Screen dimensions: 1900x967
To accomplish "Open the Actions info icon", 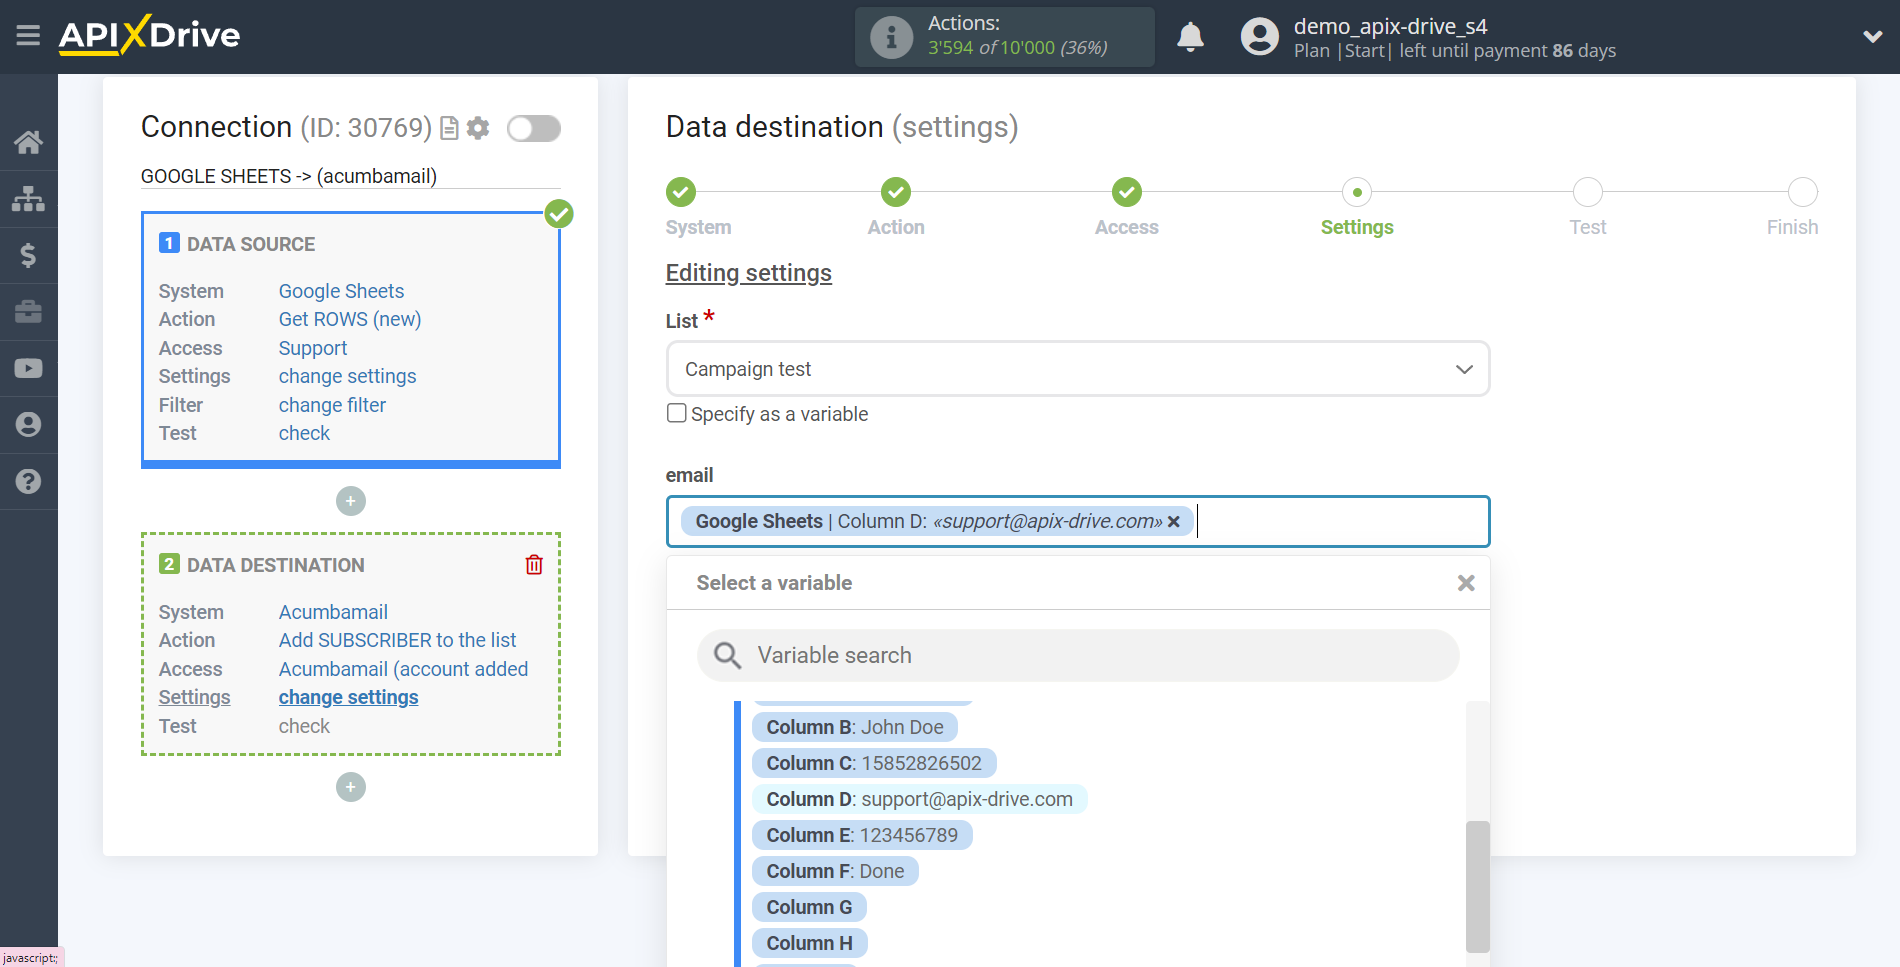I will (891, 37).
